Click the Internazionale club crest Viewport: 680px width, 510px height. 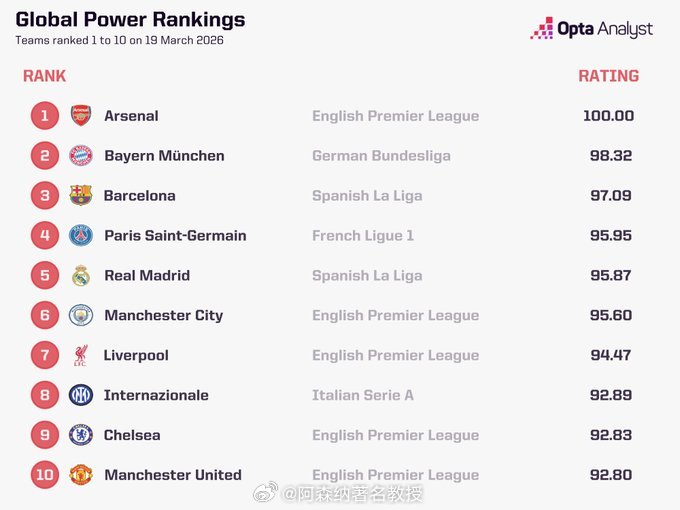[x=81, y=395]
